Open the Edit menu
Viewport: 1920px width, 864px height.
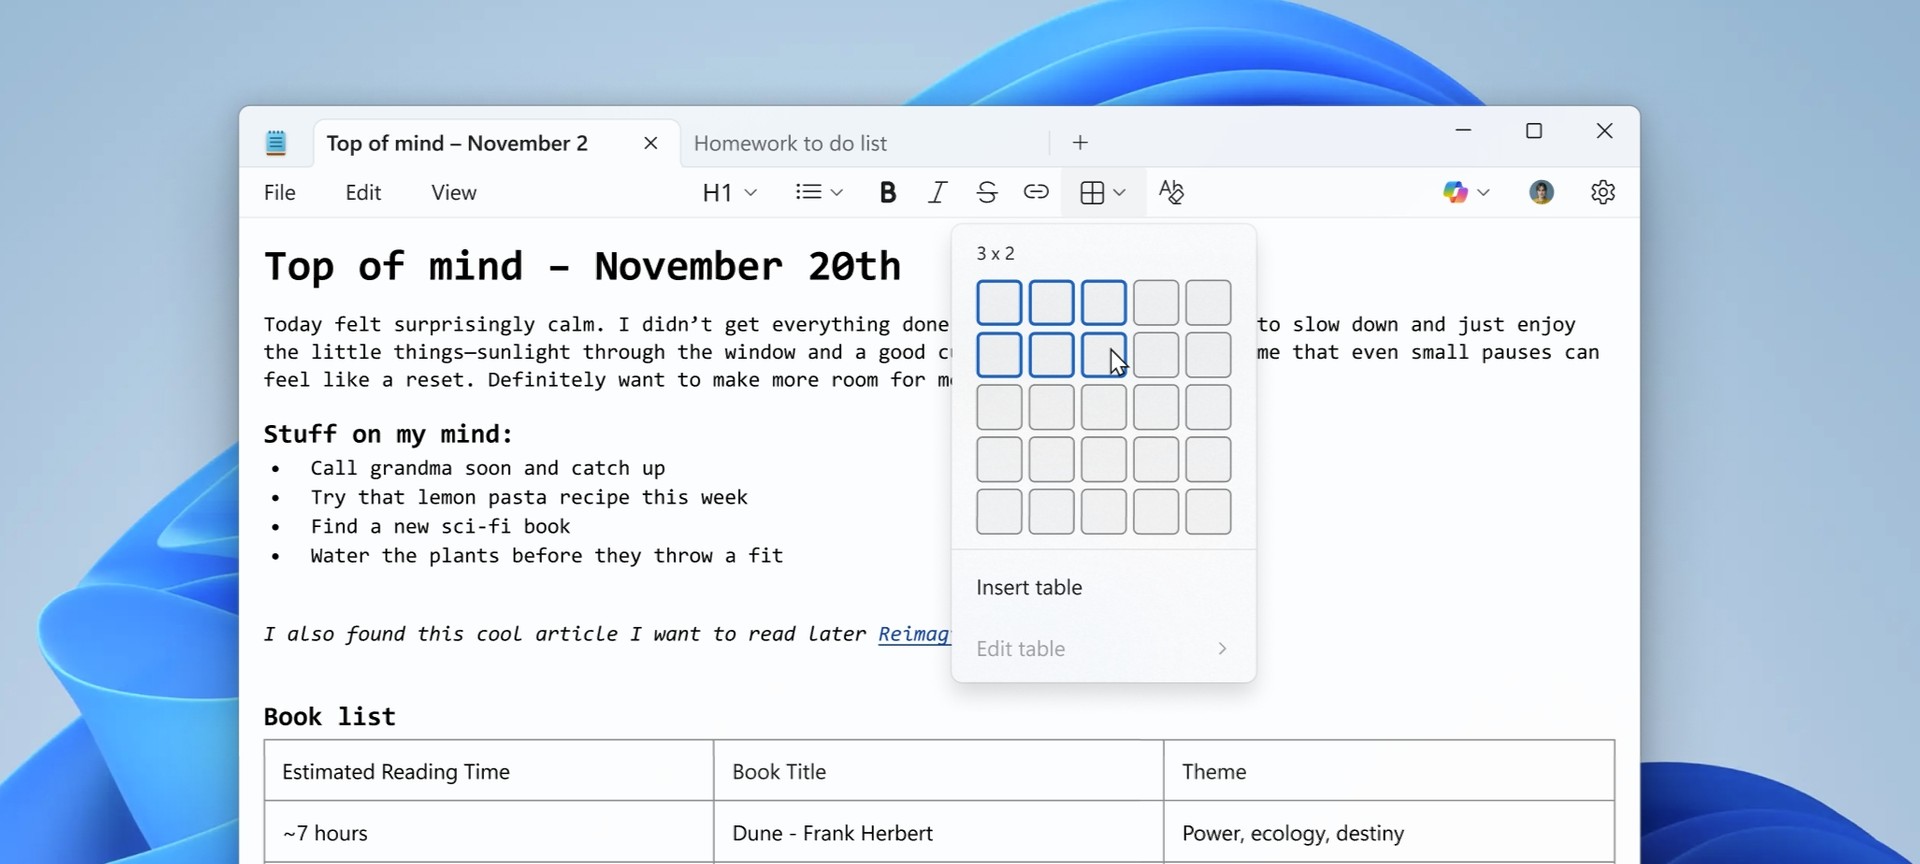363,192
